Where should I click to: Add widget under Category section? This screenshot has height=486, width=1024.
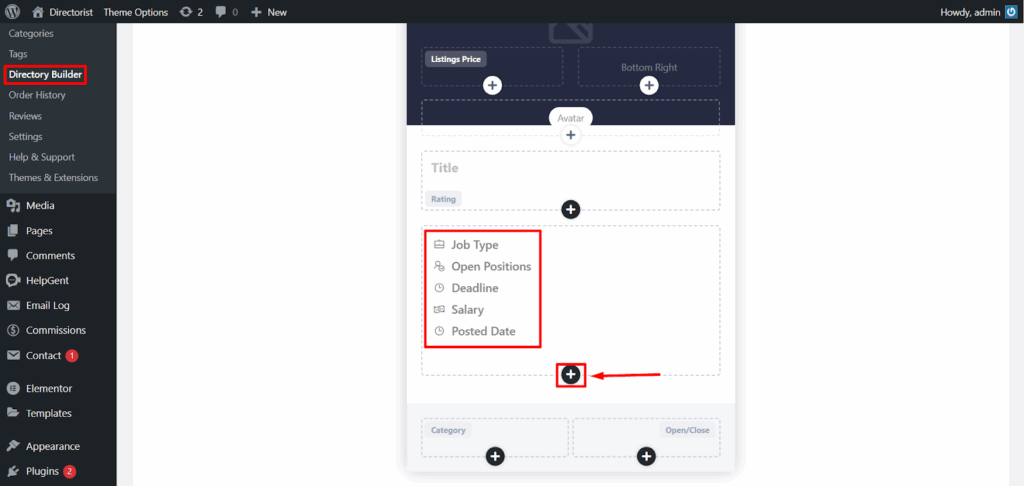[x=495, y=456]
